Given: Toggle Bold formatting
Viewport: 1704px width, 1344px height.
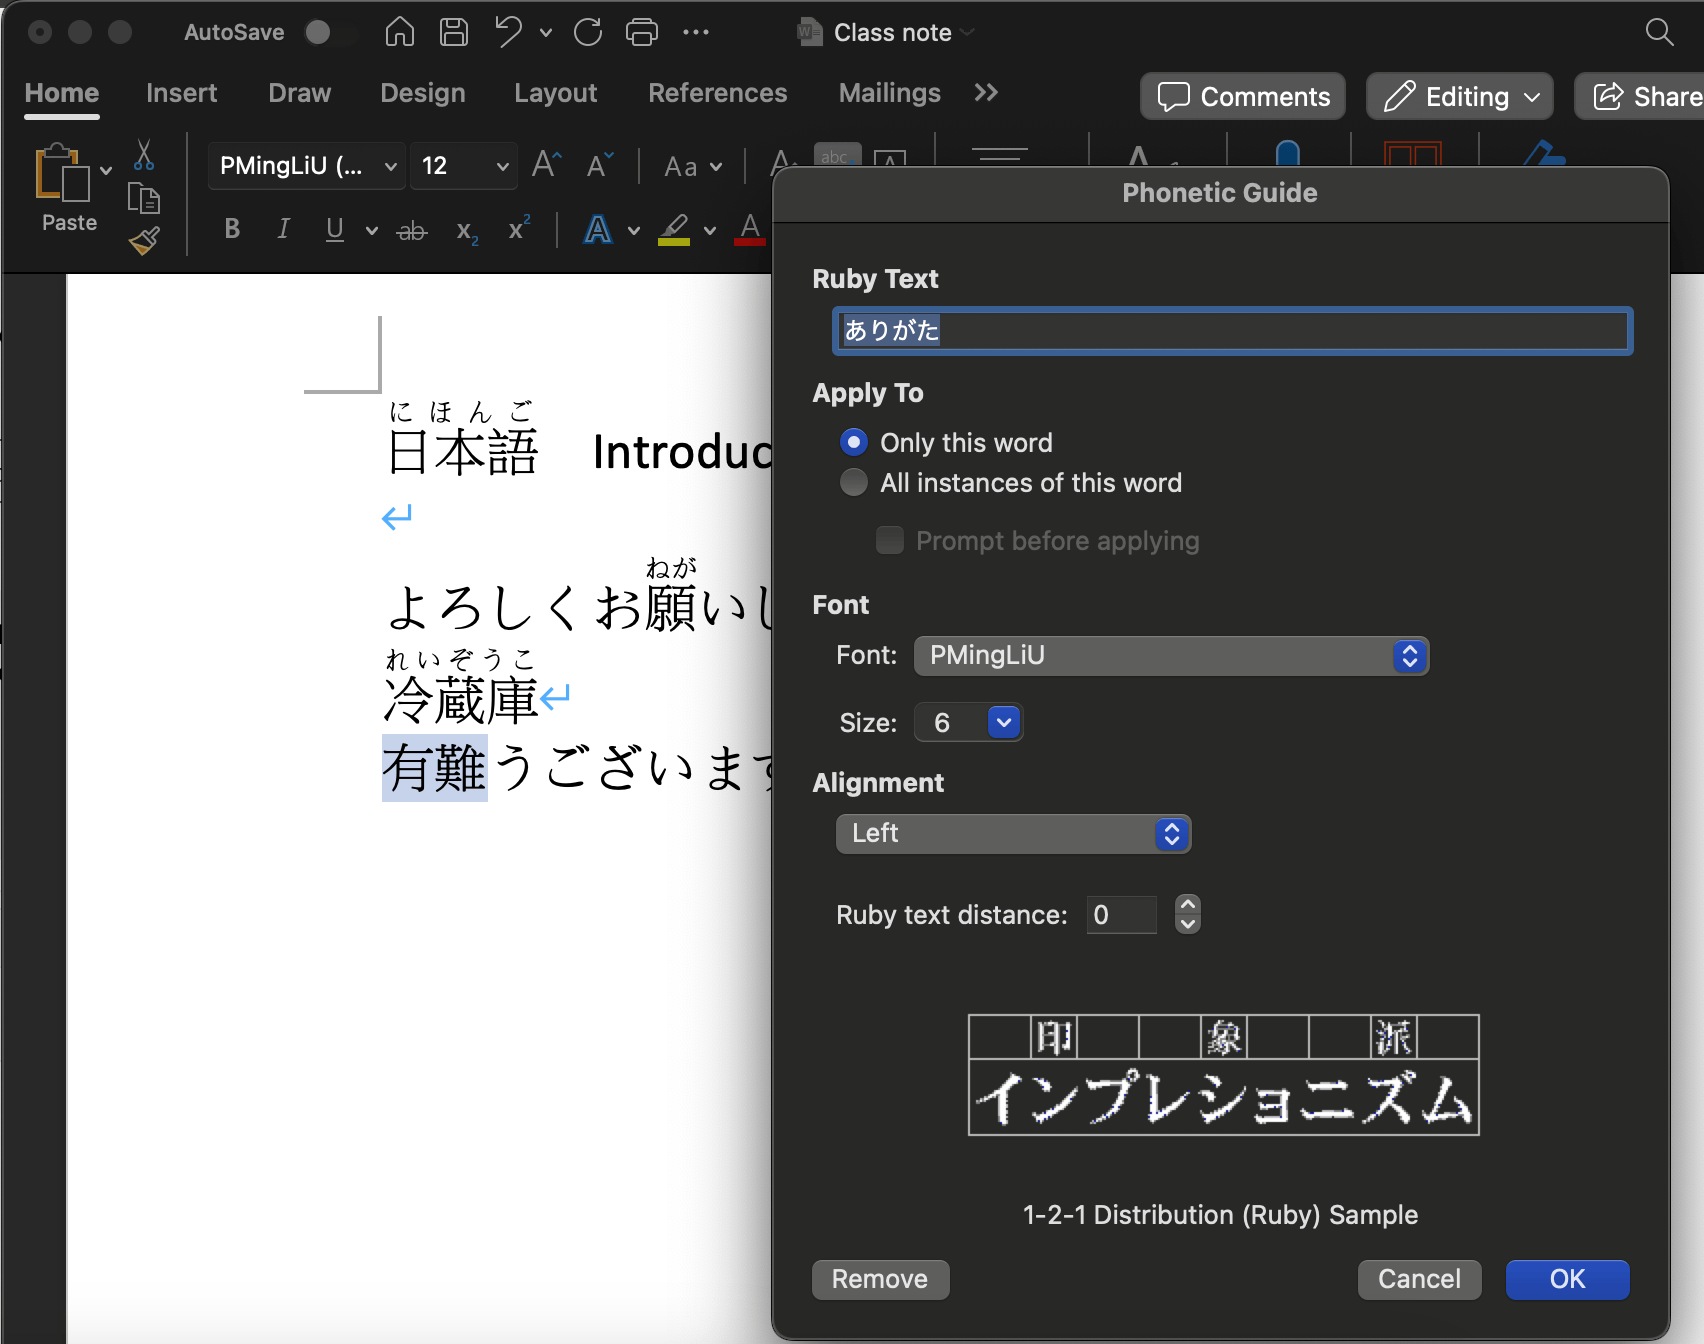Looking at the screenshot, I should [232, 229].
